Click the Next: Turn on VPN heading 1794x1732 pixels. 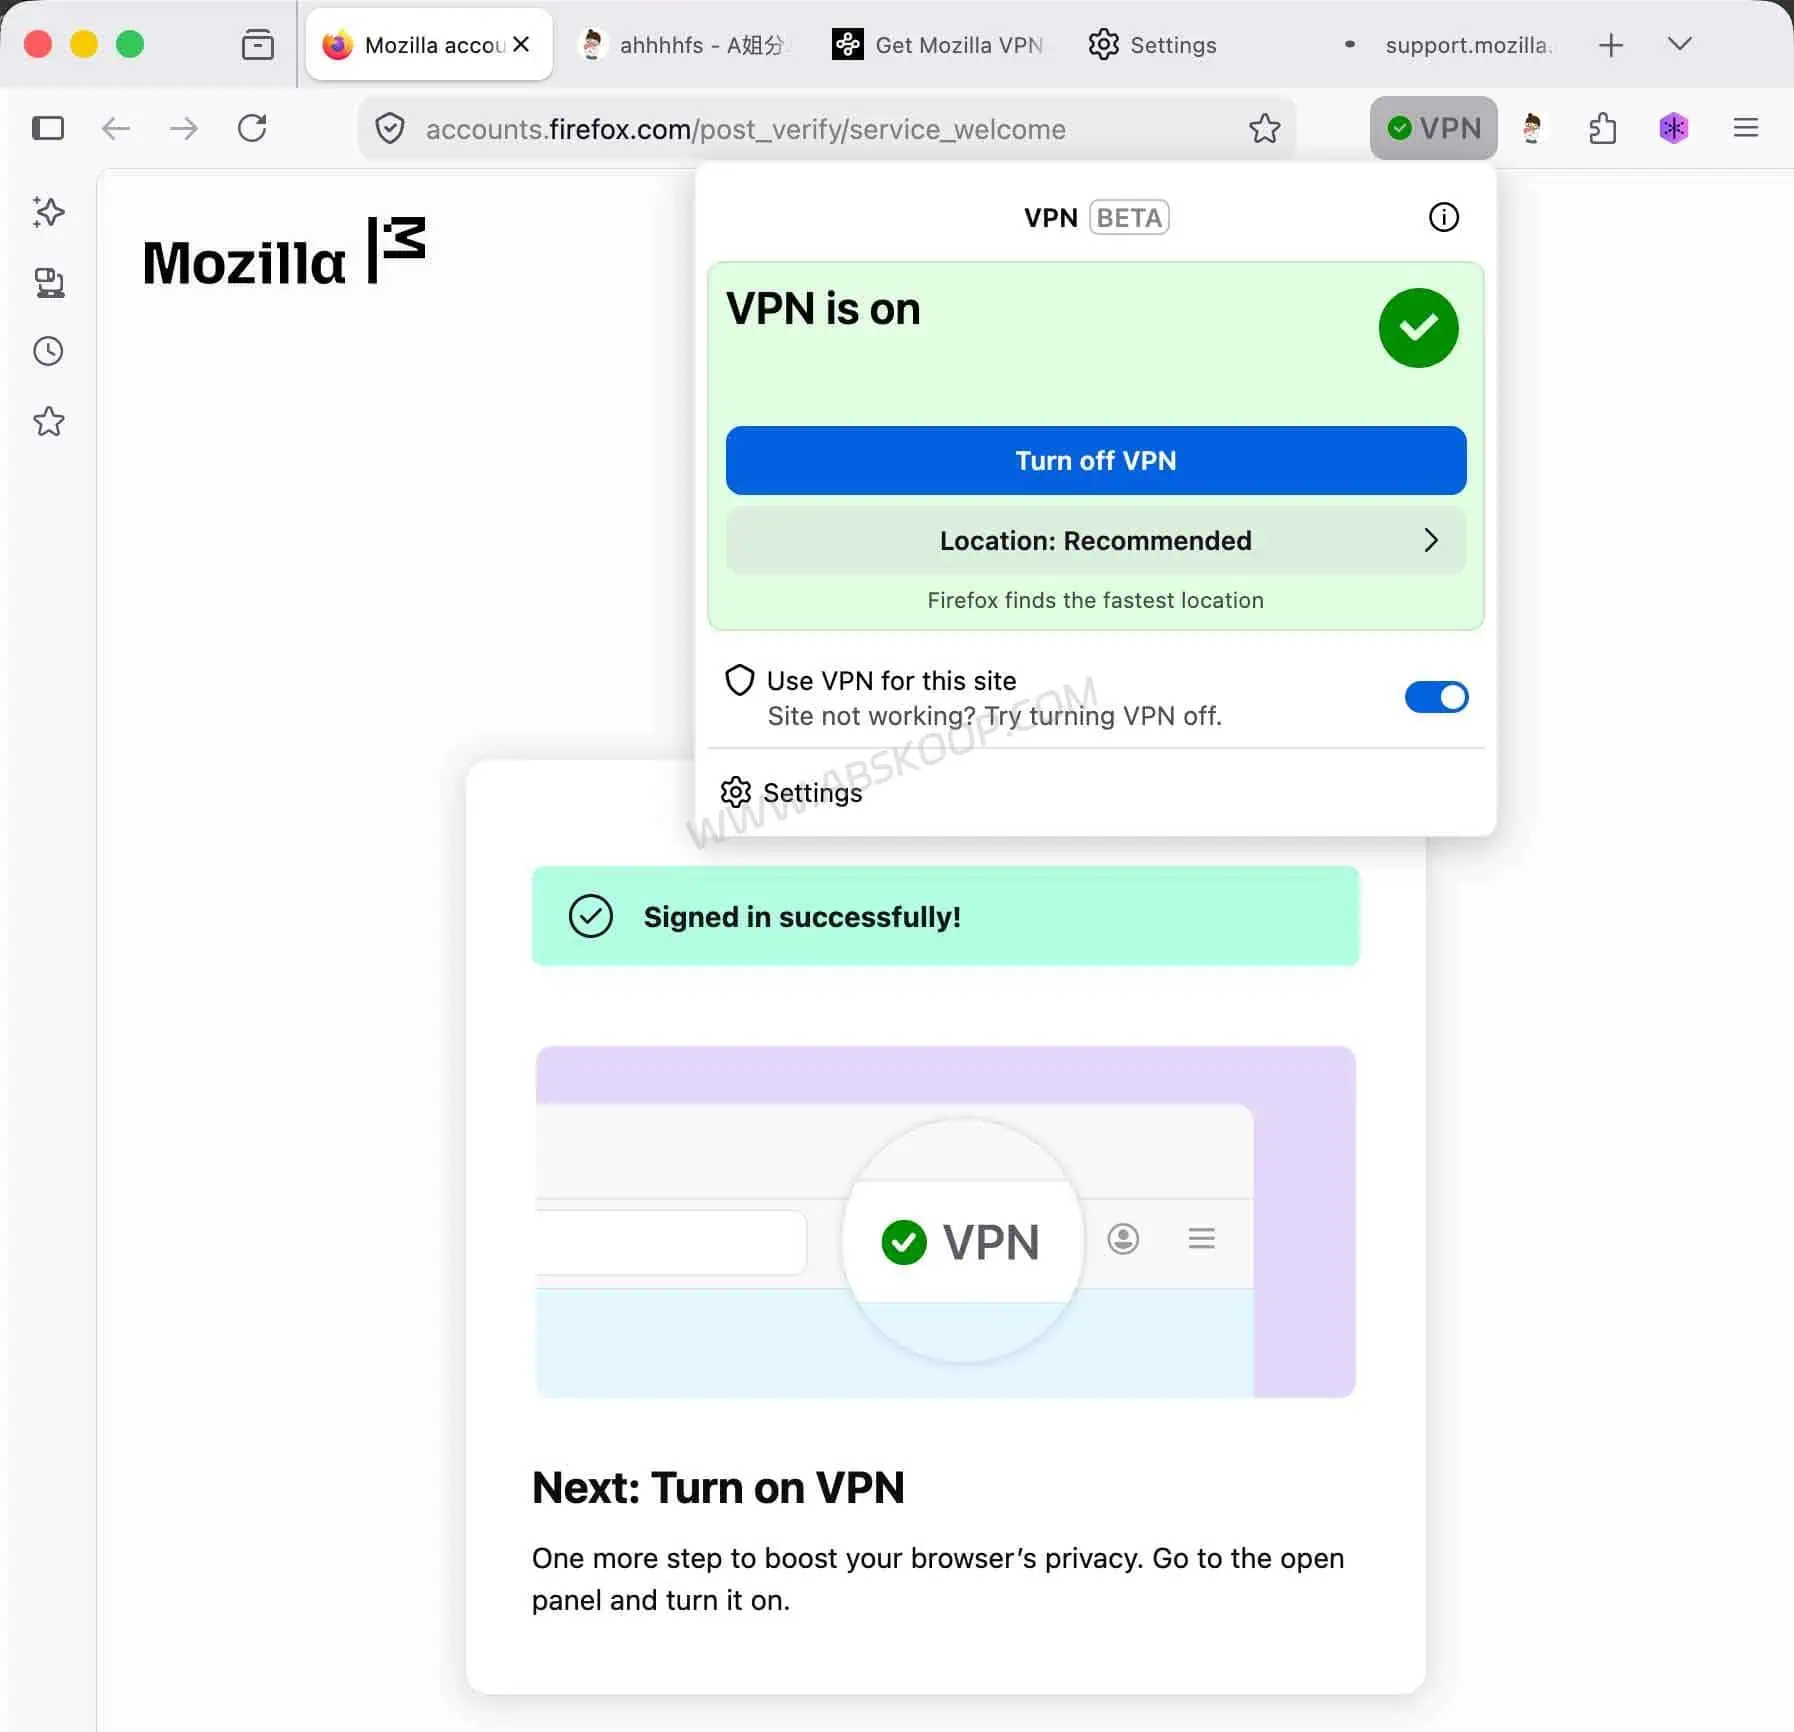pyautogui.click(x=718, y=1488)
